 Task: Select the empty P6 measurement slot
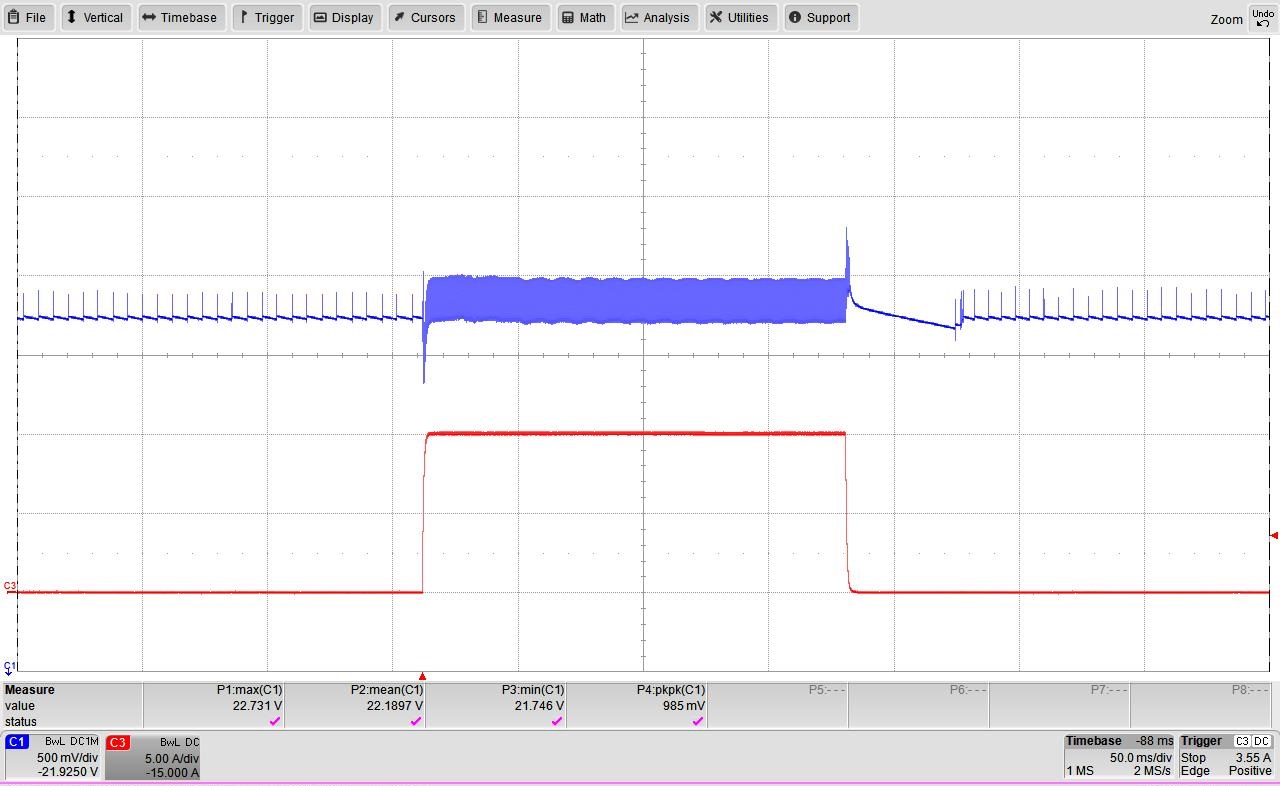[x=919, y=705]
